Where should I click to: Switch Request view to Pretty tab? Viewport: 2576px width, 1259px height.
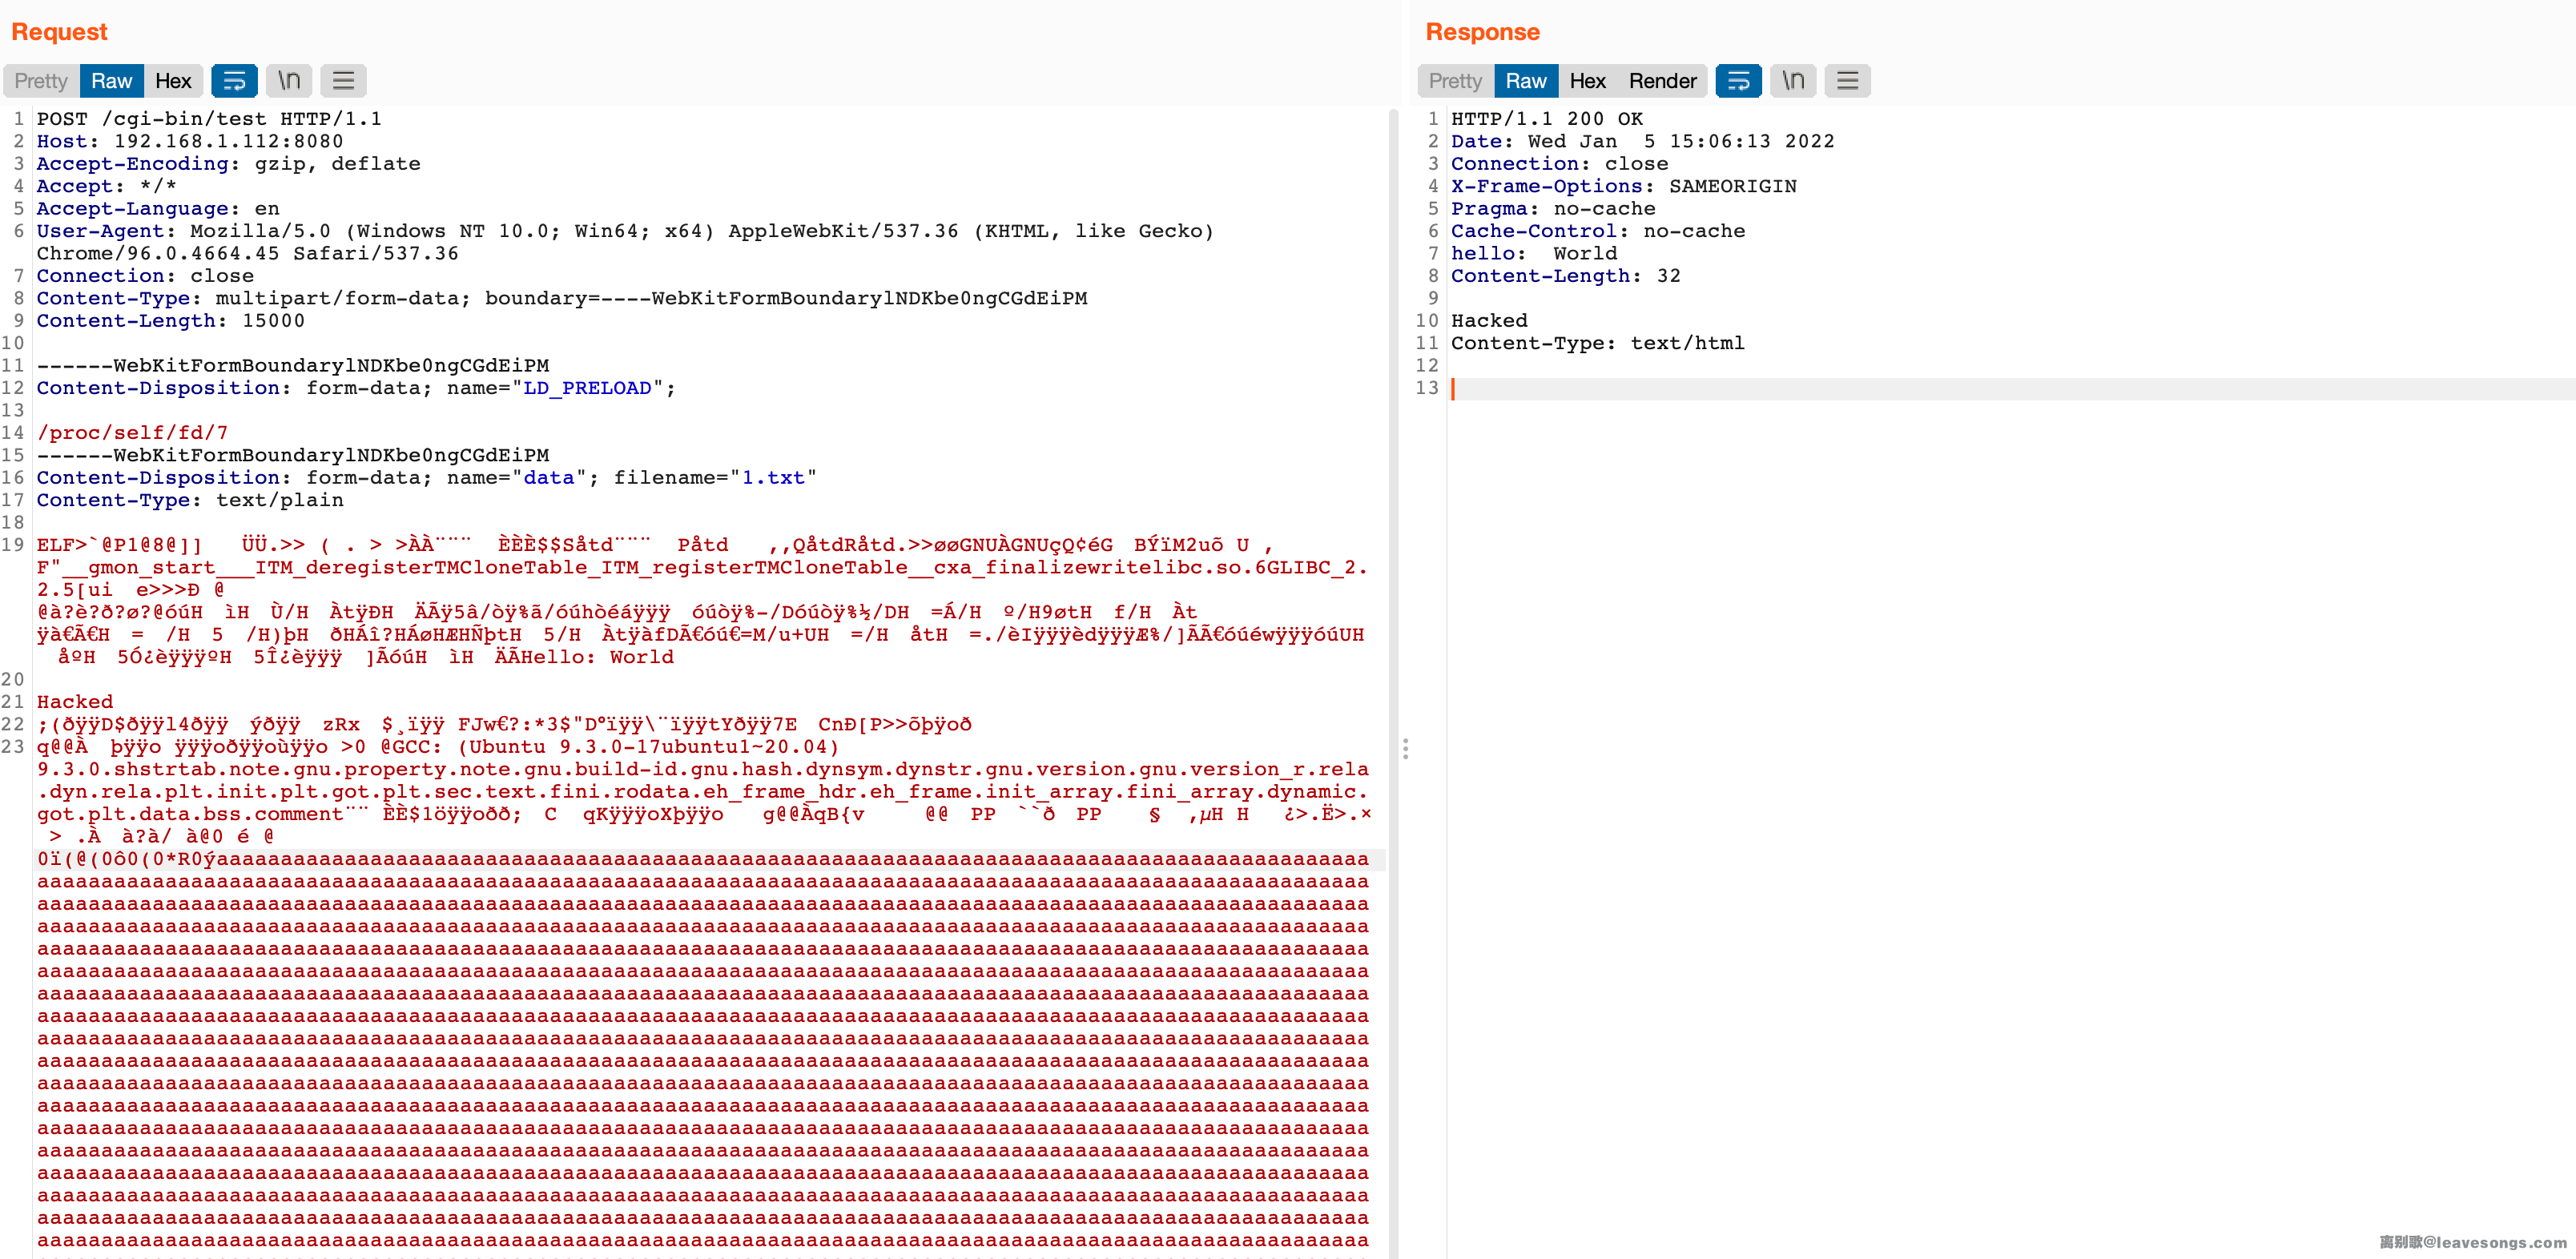(x=41, y=81)
